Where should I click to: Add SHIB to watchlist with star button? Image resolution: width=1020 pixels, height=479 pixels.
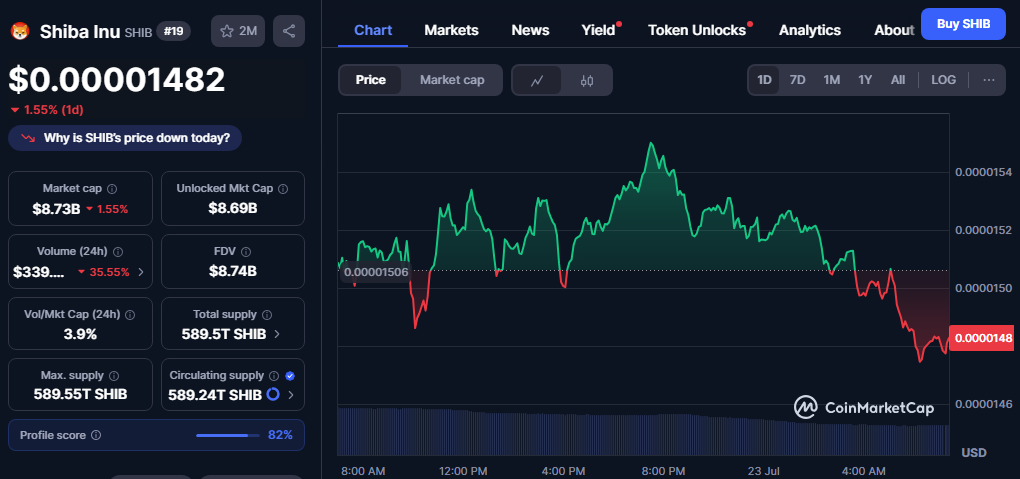coord(238,31)
